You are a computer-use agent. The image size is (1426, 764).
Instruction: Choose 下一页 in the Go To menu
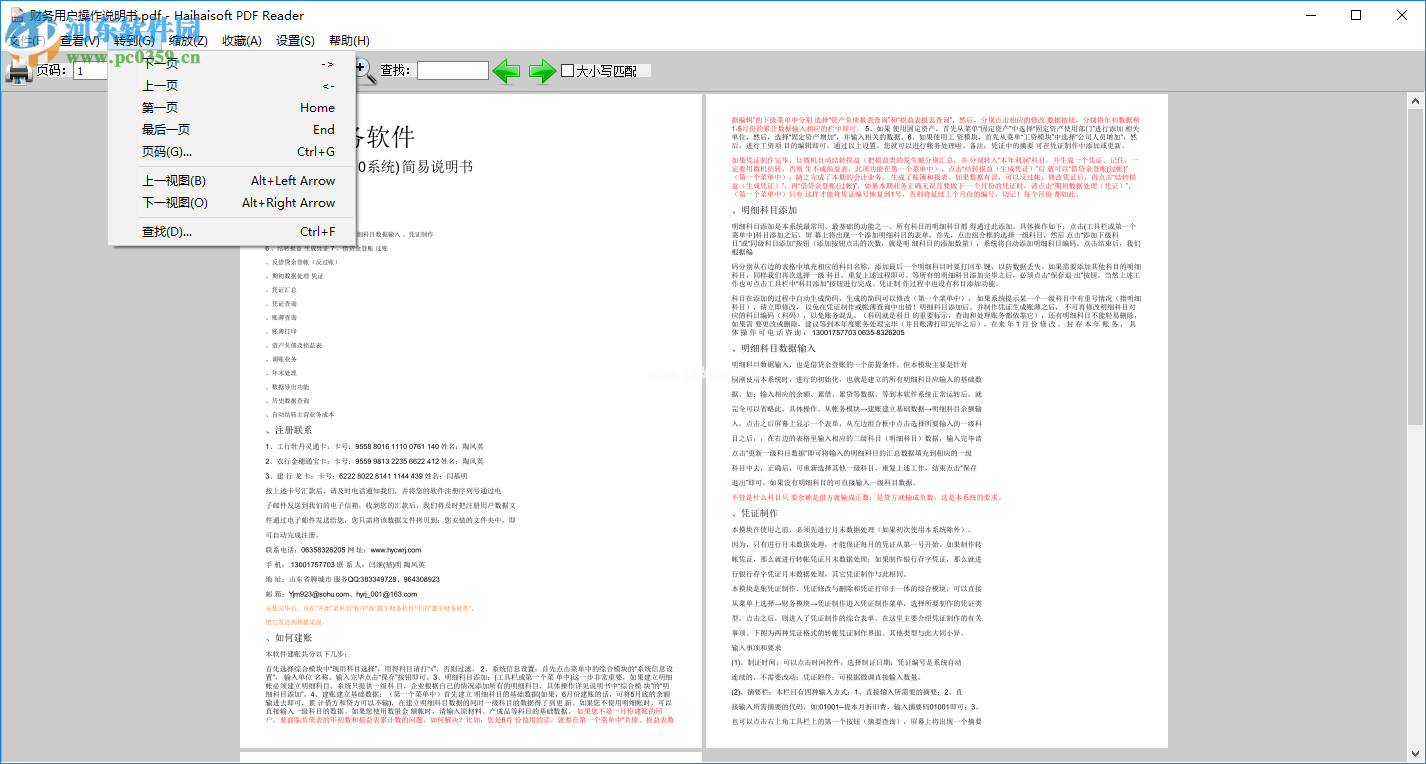tap(232, 64)
